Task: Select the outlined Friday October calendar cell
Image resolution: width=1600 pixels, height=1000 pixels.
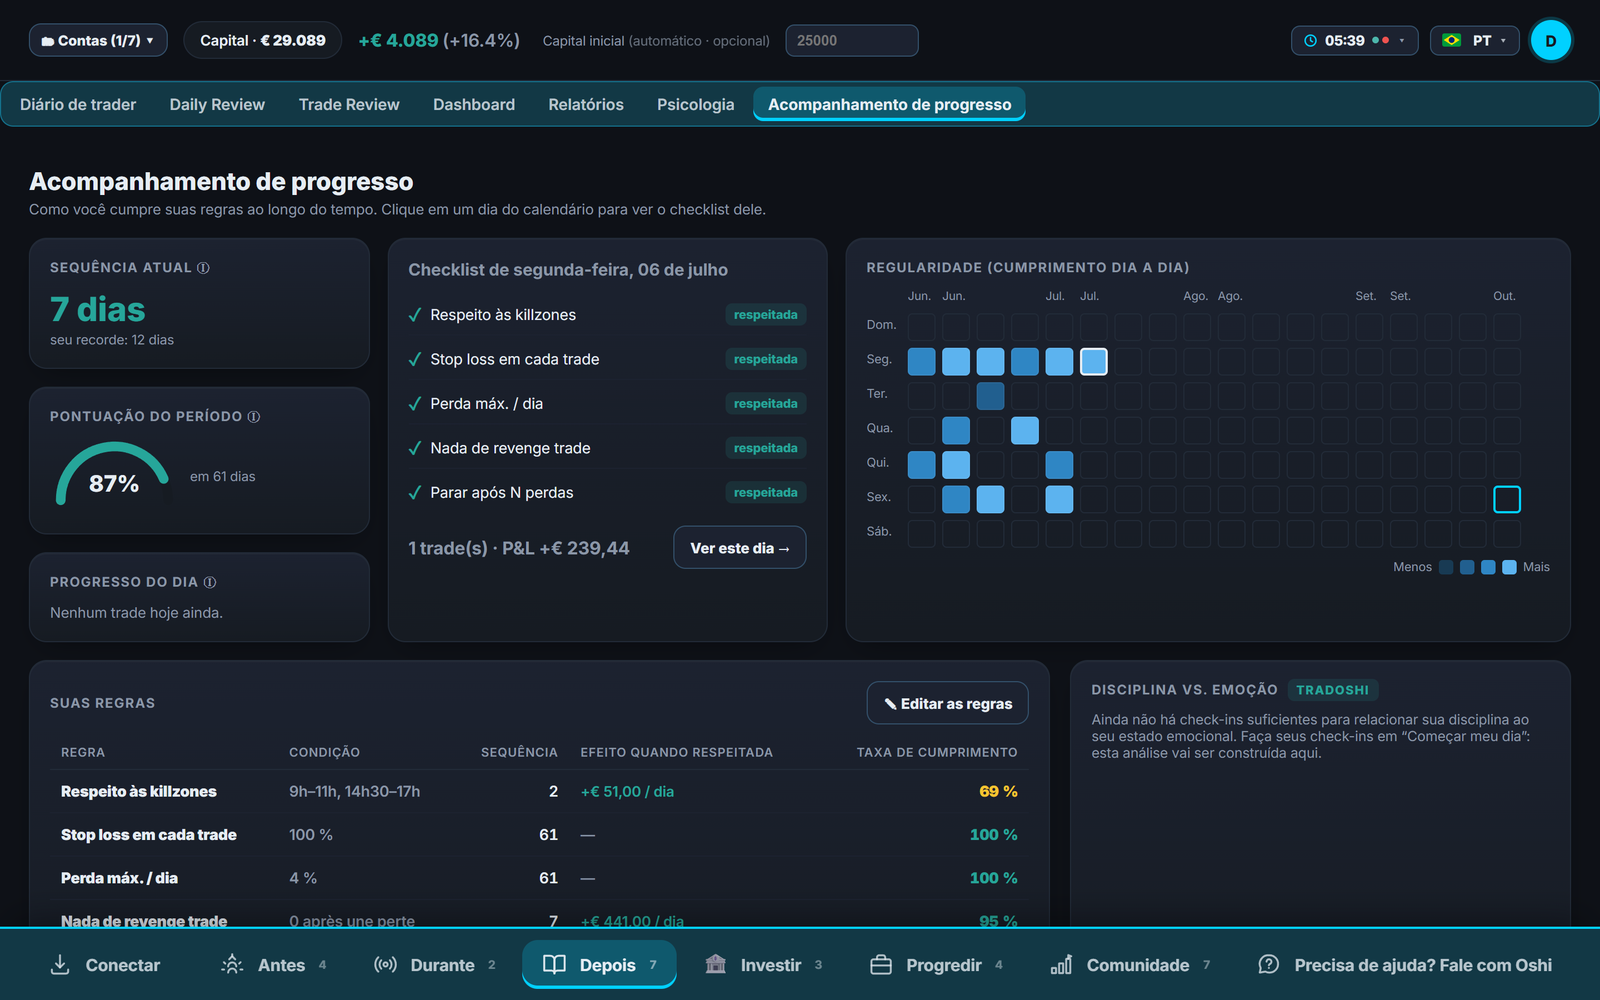Action: (1507, 499)
